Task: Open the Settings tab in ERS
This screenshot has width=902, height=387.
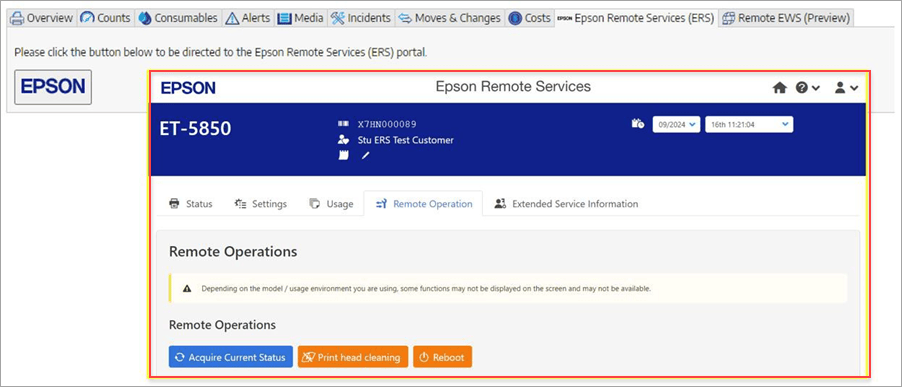Action: 261,204
